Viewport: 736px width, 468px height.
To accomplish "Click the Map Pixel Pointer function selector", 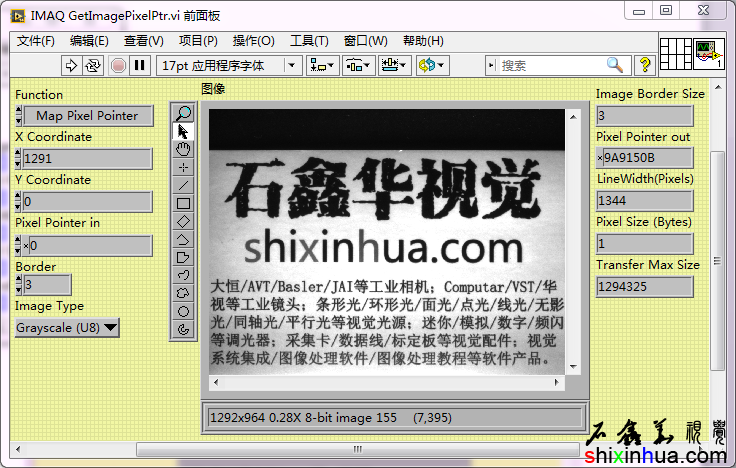I will pyautogui.click(x=88, y=116).
